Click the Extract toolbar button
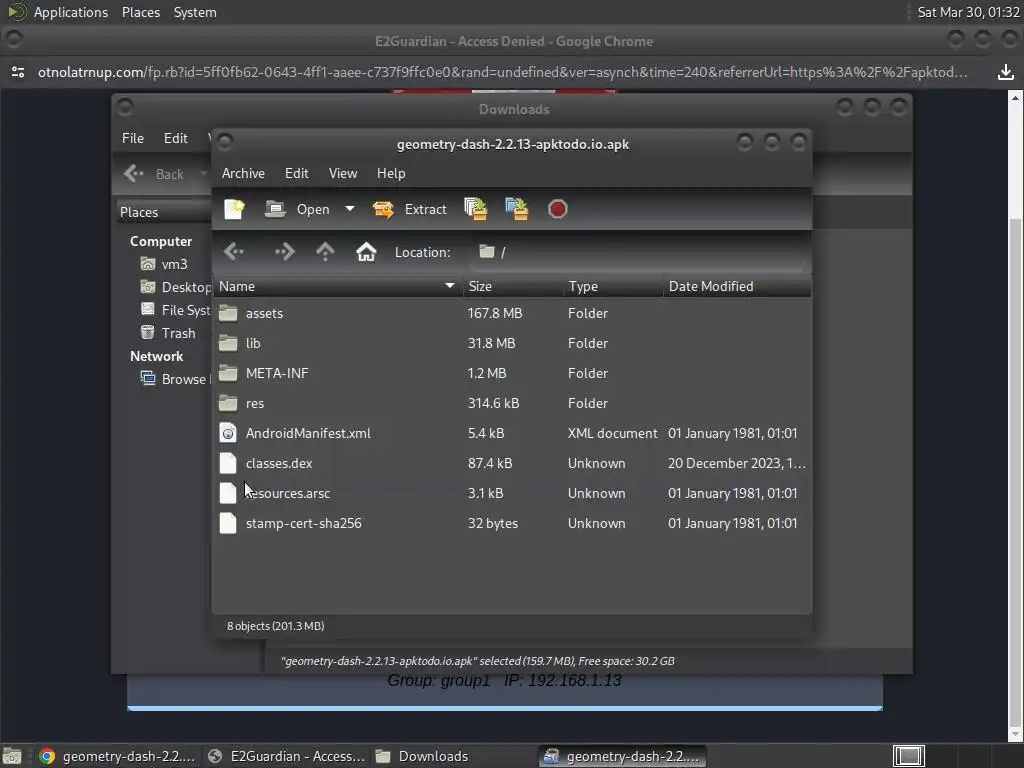This screenshot has width=1024, height=768. coord(409,209)
